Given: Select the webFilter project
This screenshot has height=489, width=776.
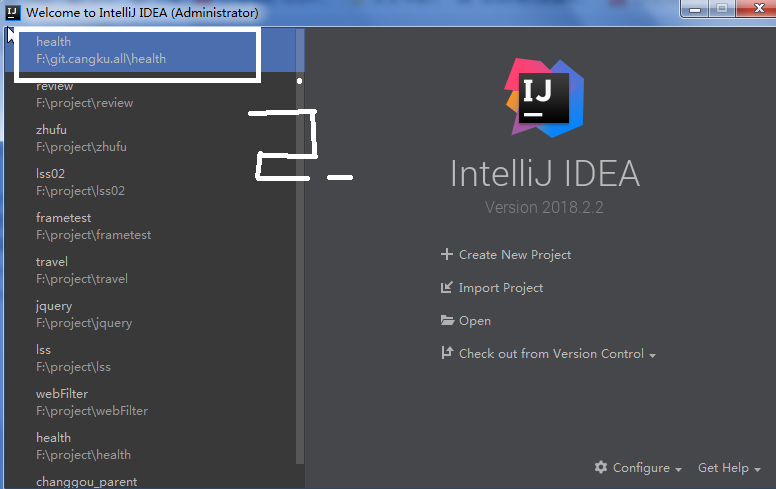Looking at the screenshot, I should [x=150, y=402].
